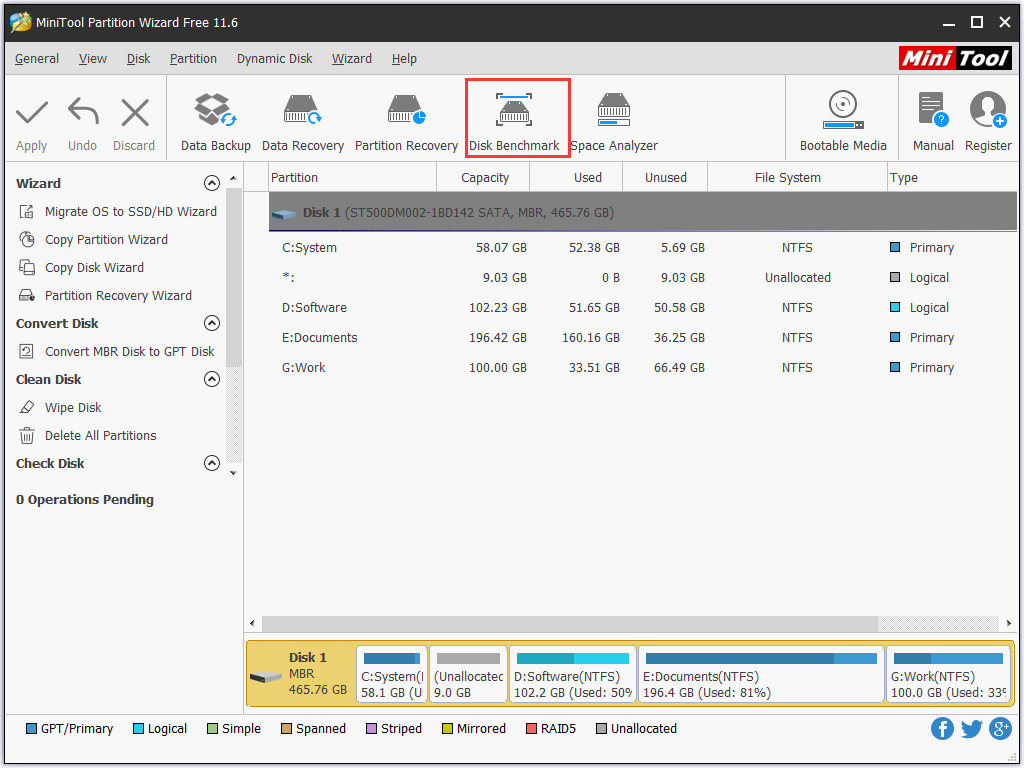Select the E:Documents partition row
1024x768 pixels.
pos(643,338)
